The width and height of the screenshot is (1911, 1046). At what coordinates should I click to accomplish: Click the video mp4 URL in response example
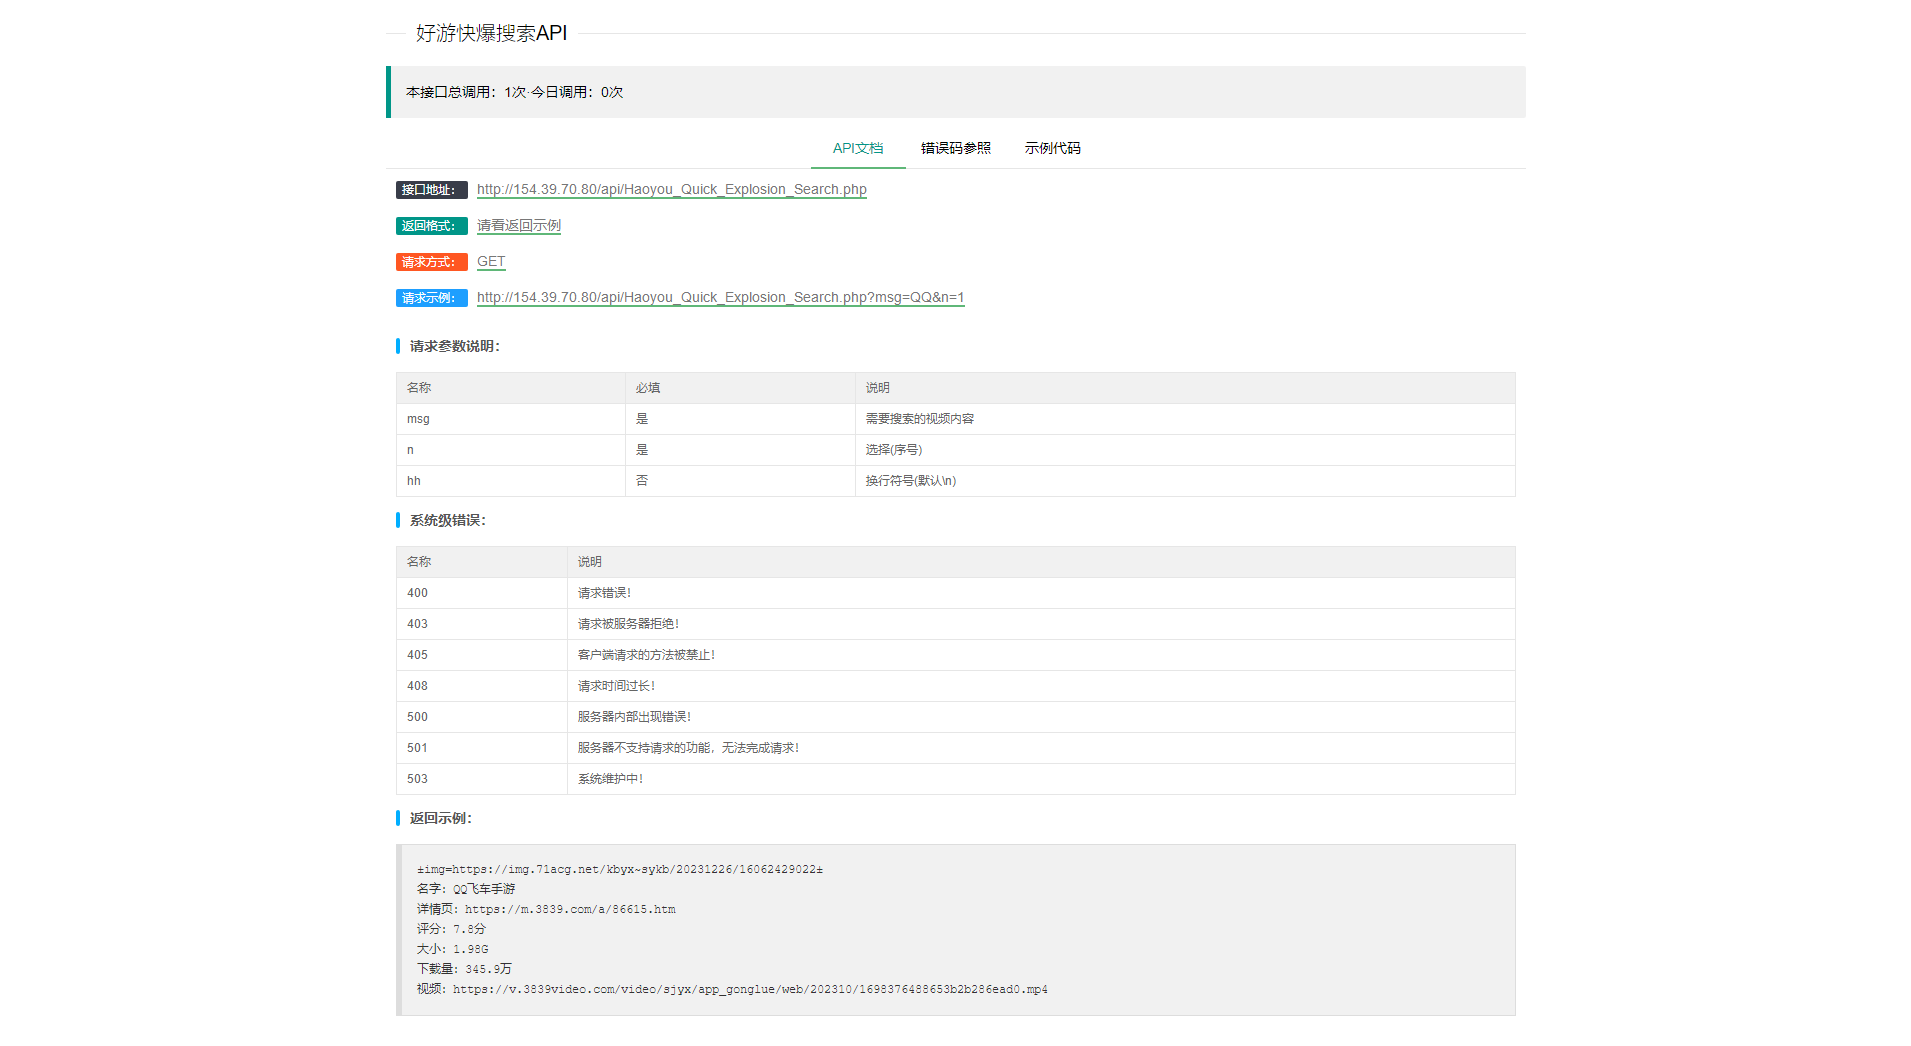[x=749, y=989]
